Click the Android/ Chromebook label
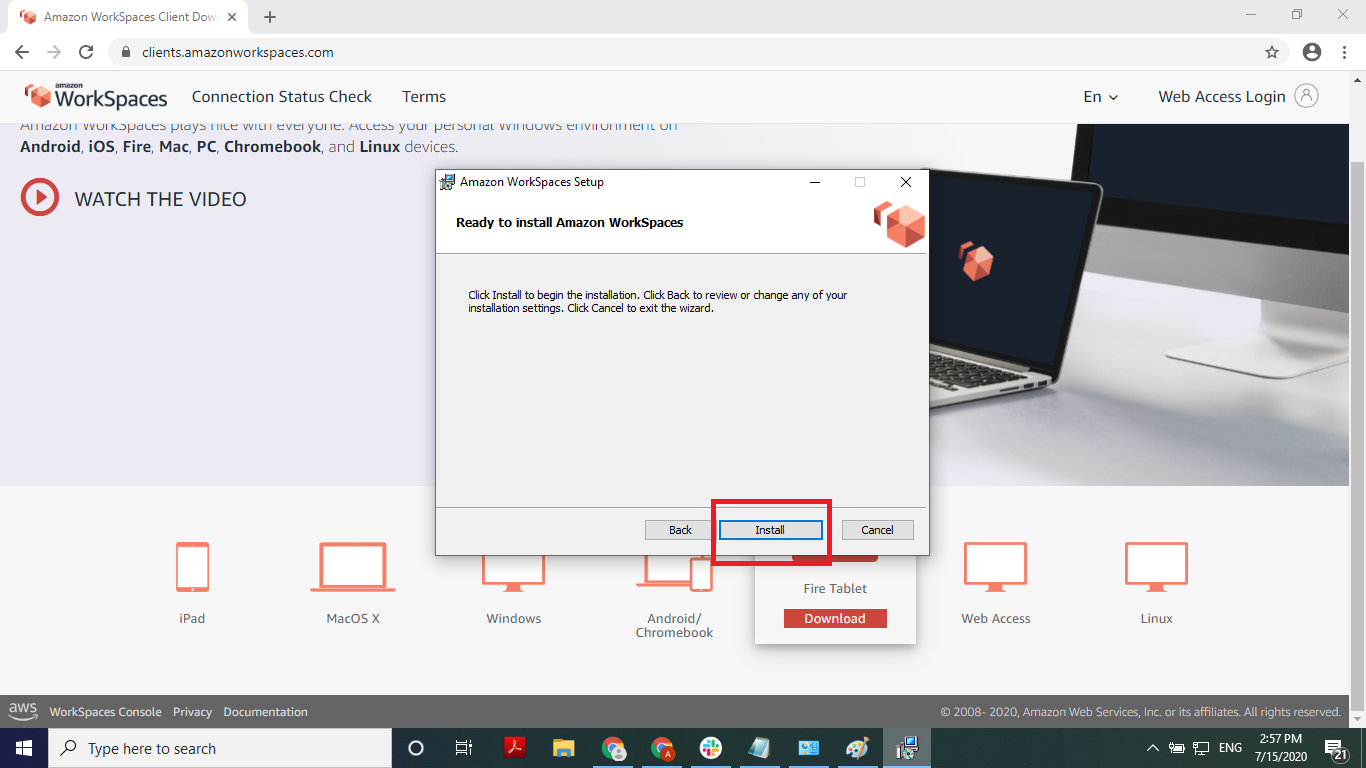 point(675,626)
